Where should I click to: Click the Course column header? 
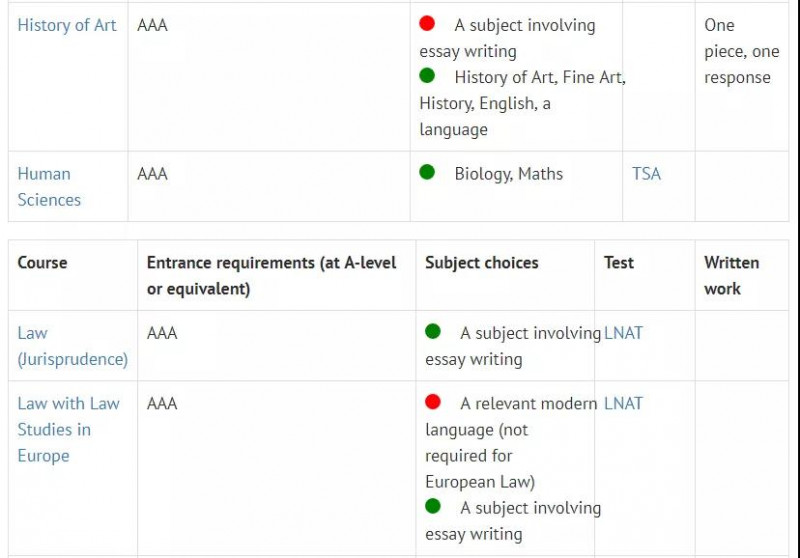(x=42, y=263)
